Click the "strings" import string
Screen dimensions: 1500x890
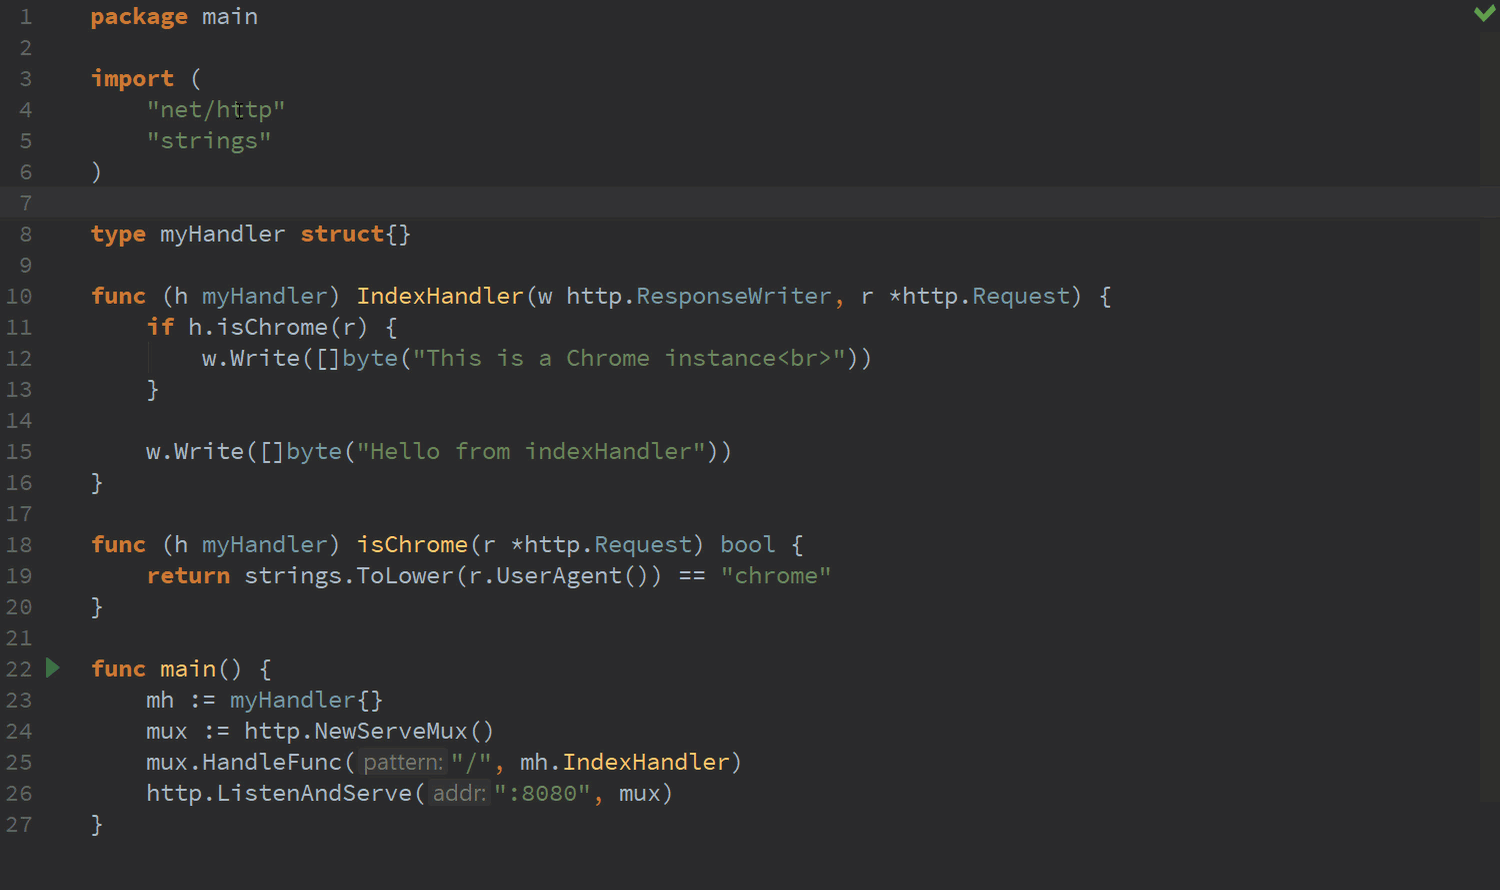coord(209,140)
